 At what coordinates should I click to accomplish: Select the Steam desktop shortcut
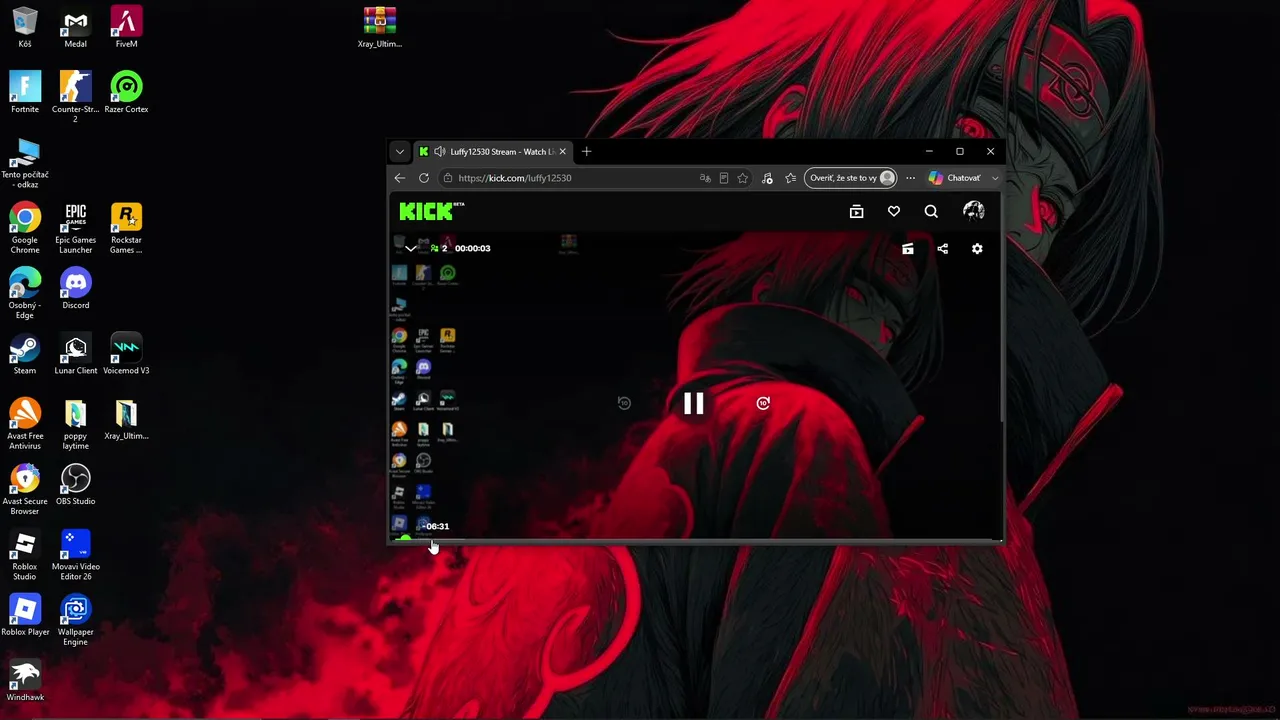coord(25,354)
